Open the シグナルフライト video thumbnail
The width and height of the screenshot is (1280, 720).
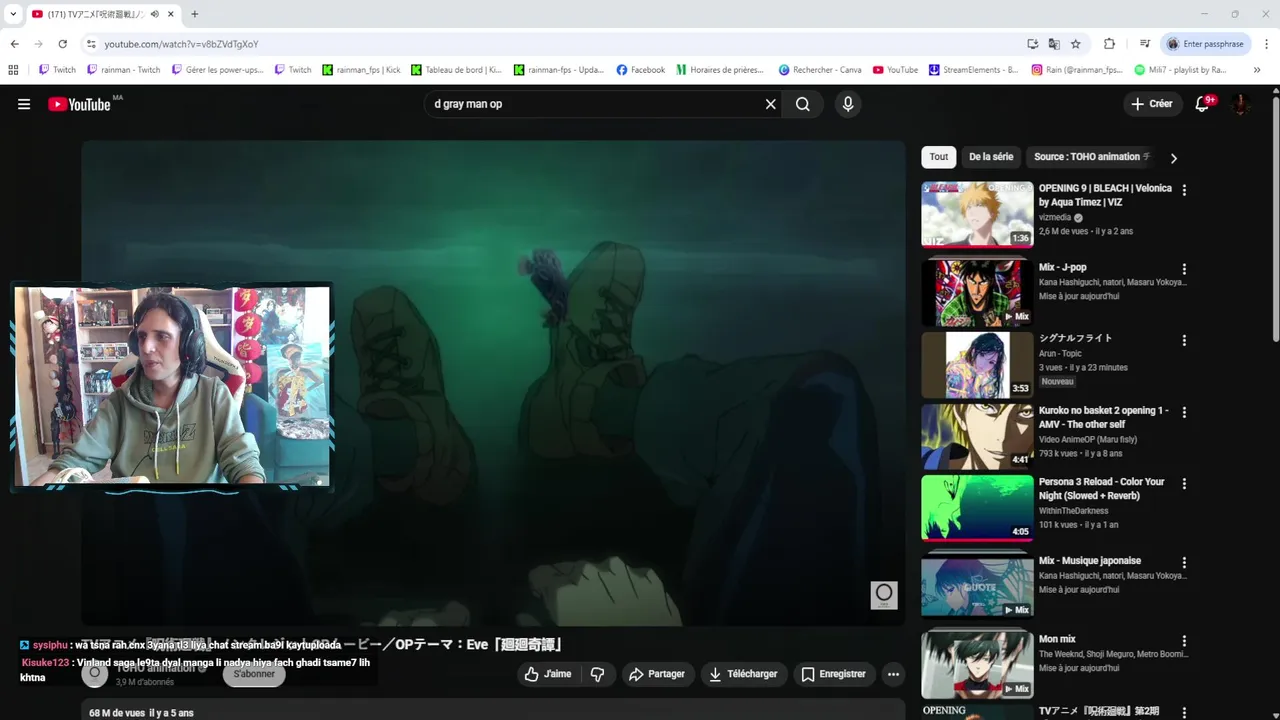[x=977, y=365]
